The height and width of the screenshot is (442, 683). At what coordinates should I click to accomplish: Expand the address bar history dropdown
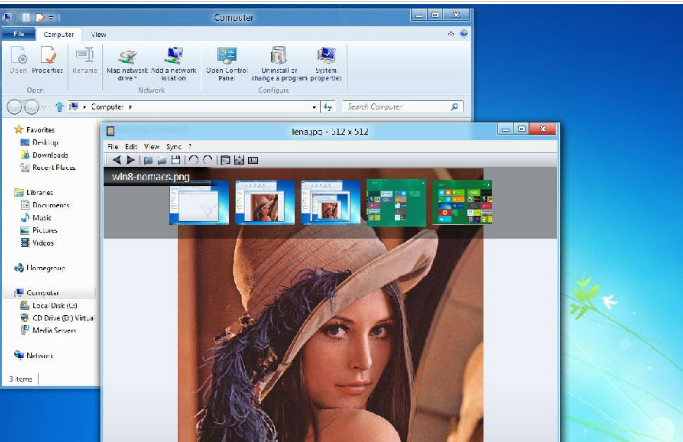[314, 106]
